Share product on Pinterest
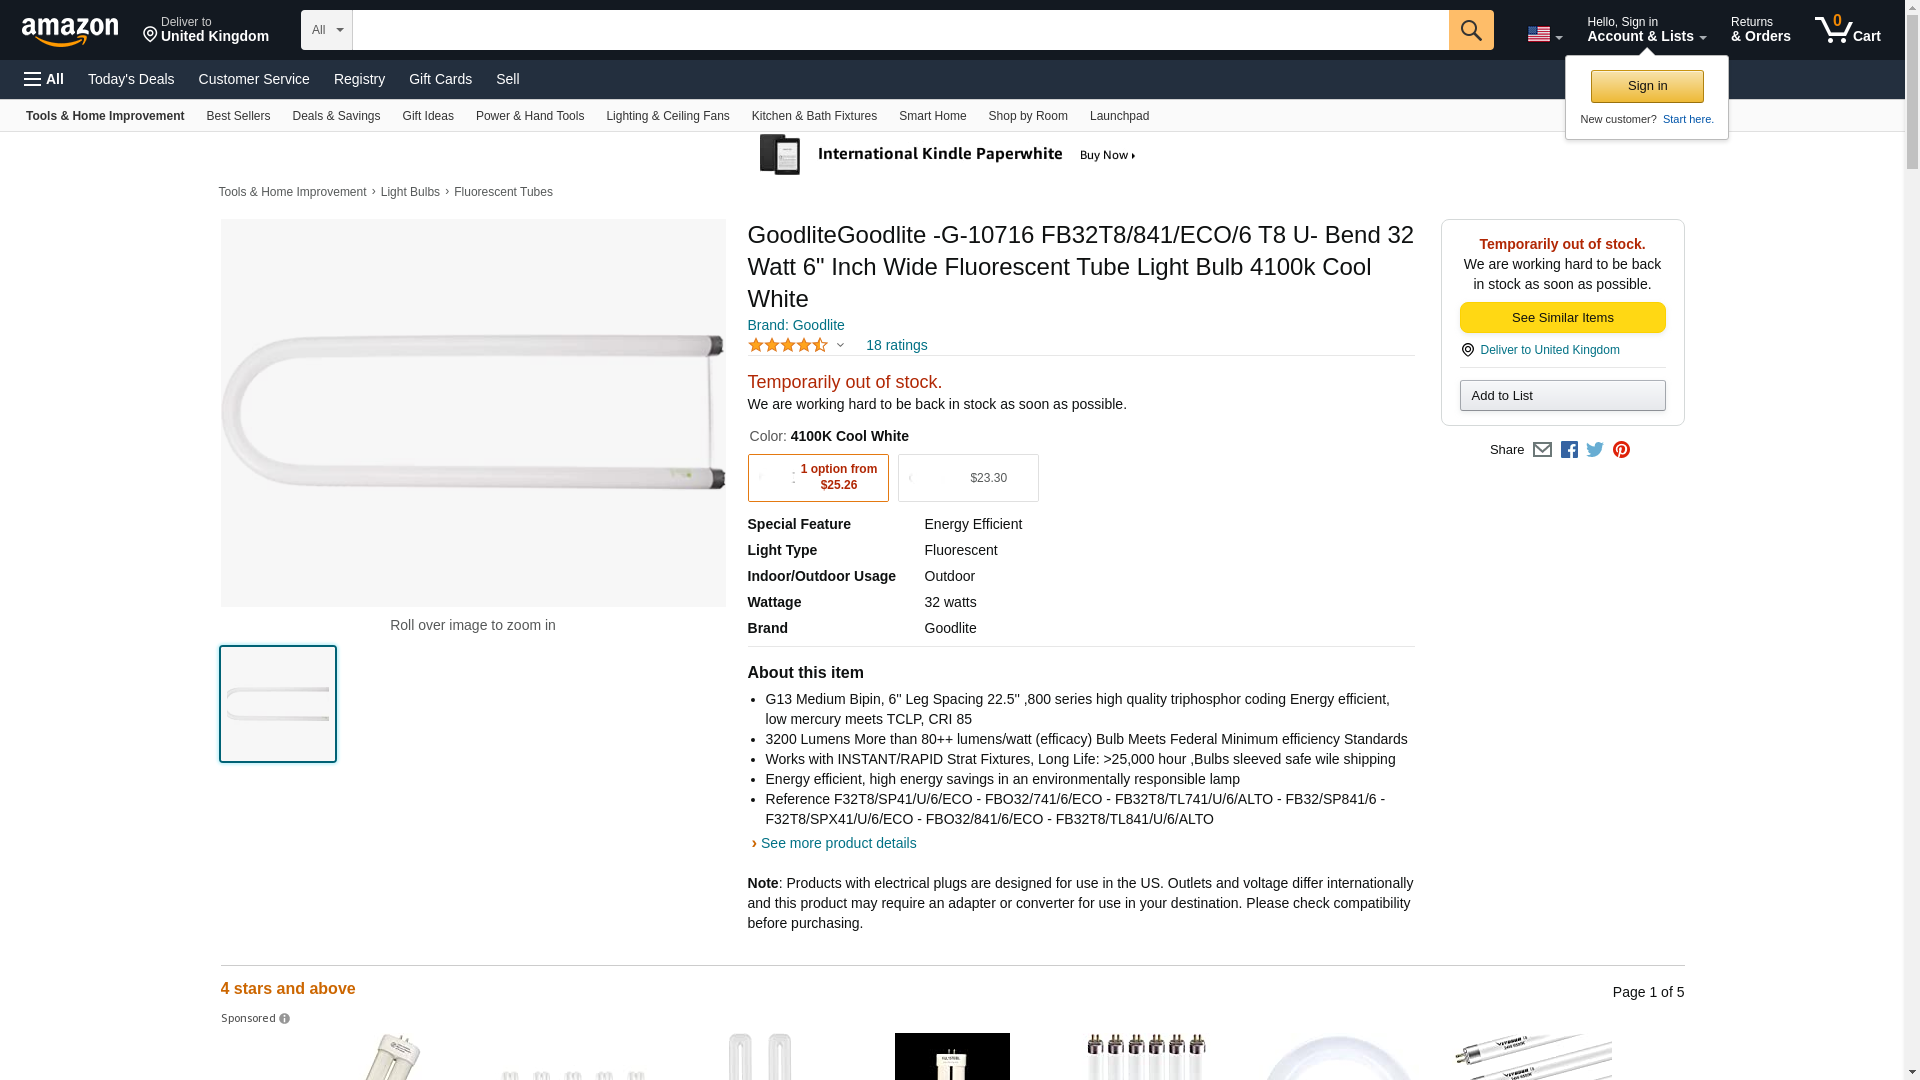 coord(1621,450)
